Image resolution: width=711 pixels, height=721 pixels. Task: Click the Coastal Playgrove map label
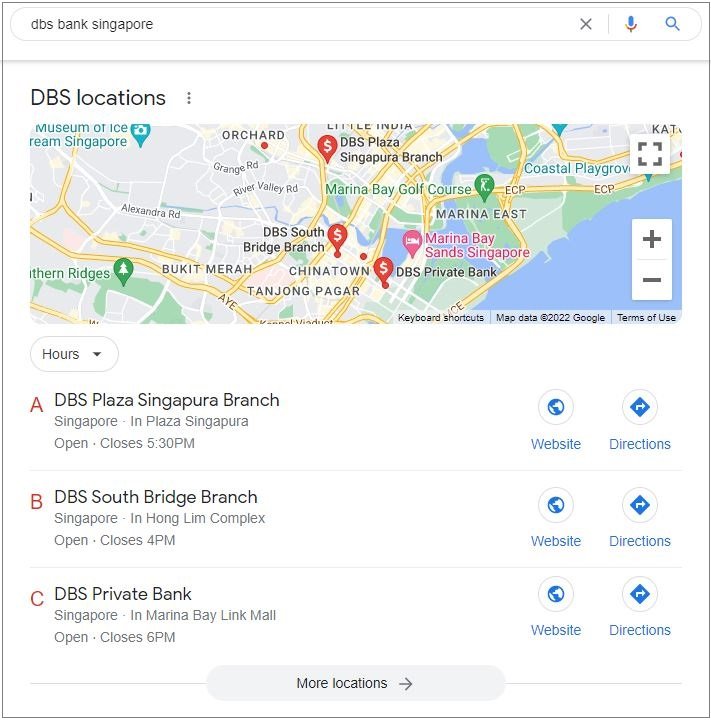[x=577, y=169]
